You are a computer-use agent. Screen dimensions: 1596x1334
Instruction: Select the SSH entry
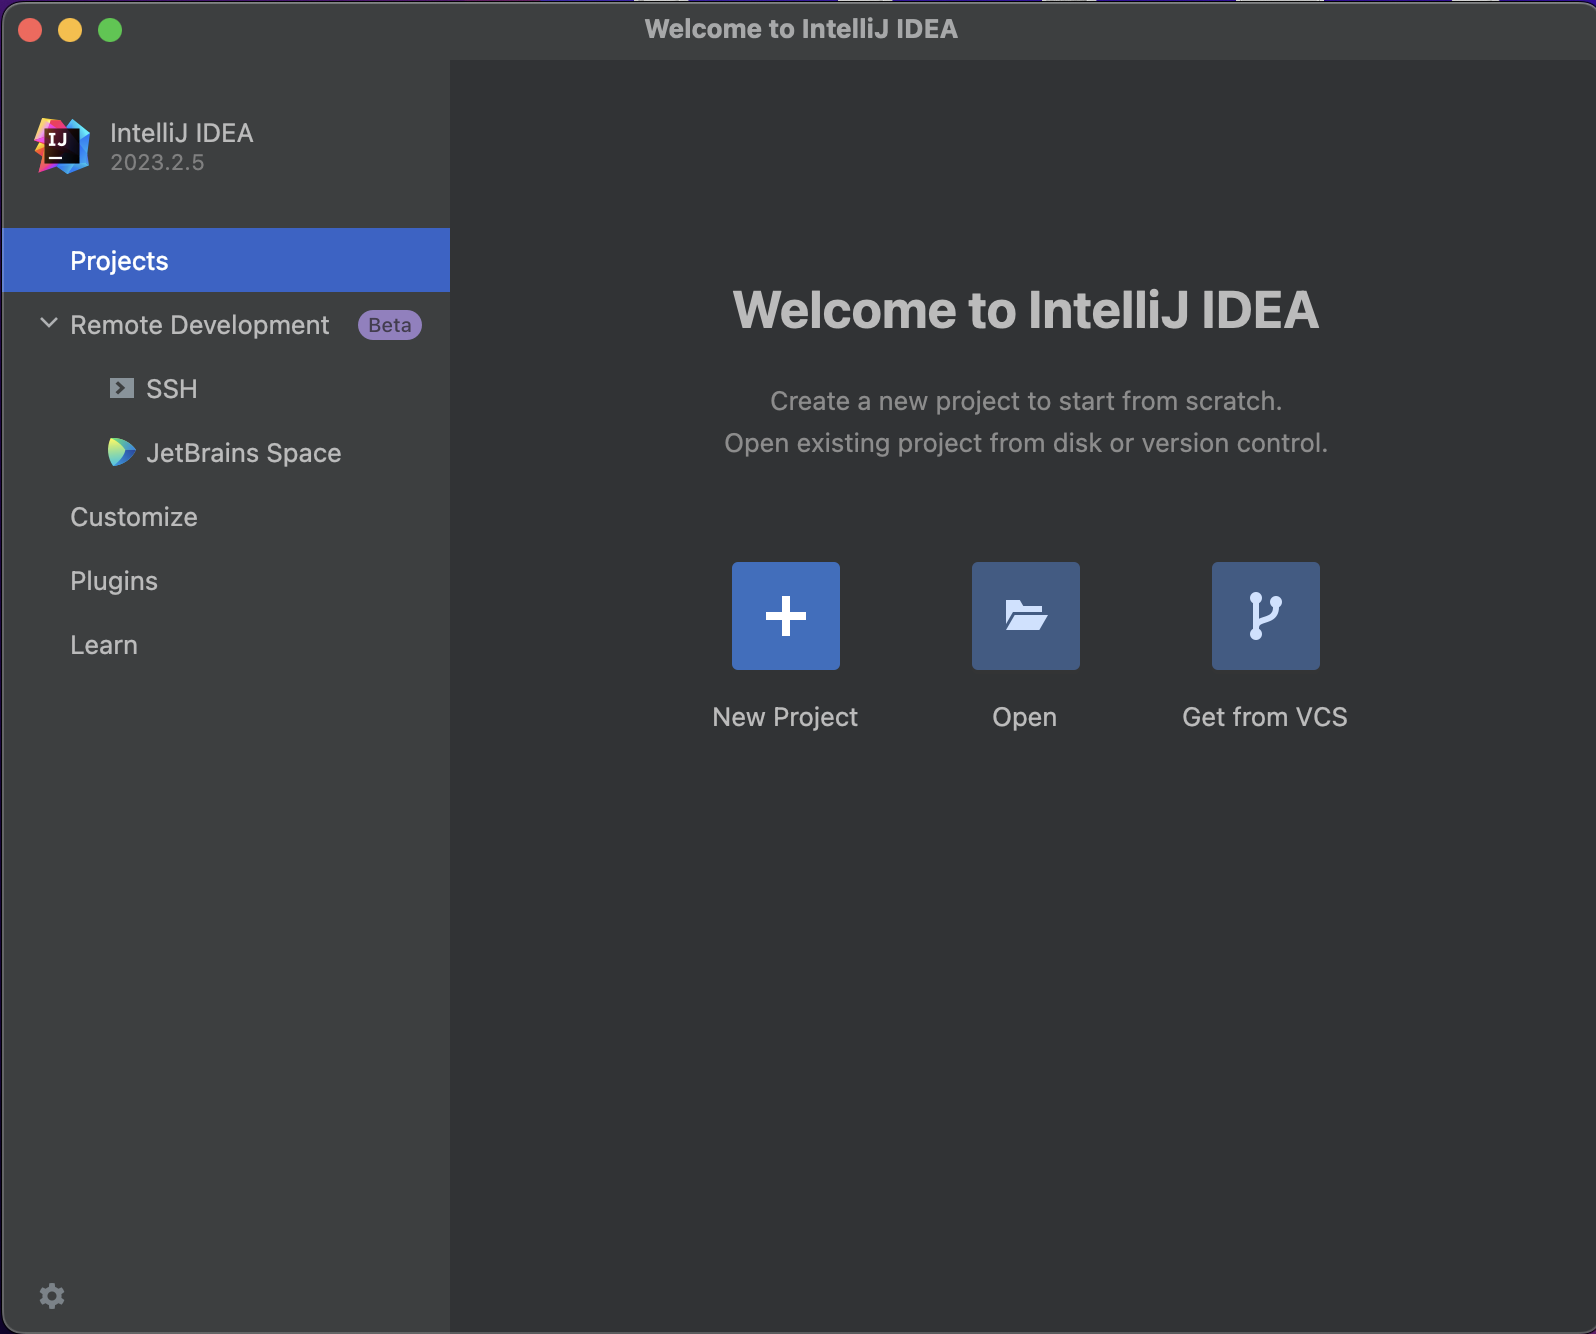point(226,388)
